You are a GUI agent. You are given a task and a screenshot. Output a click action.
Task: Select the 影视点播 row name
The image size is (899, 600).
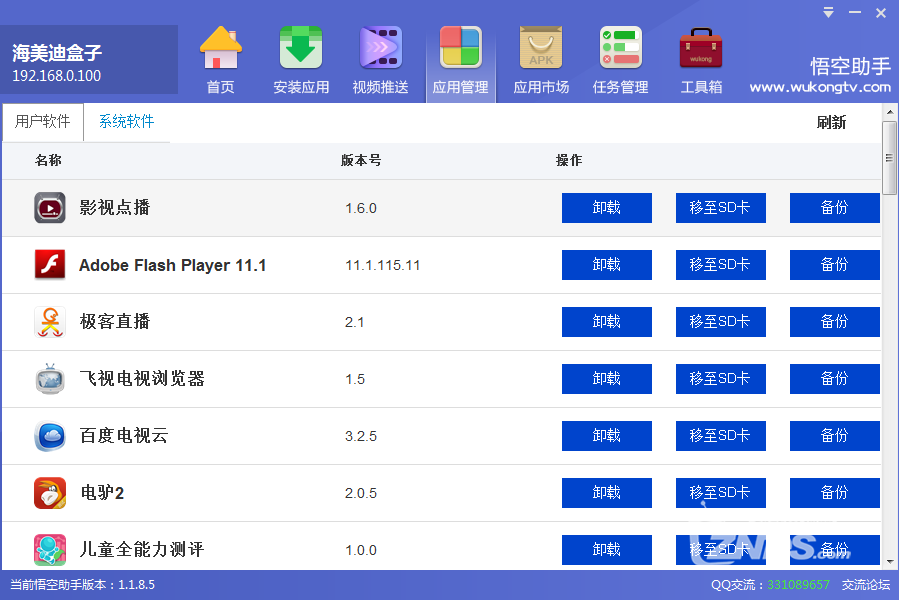tap(115, 208)
